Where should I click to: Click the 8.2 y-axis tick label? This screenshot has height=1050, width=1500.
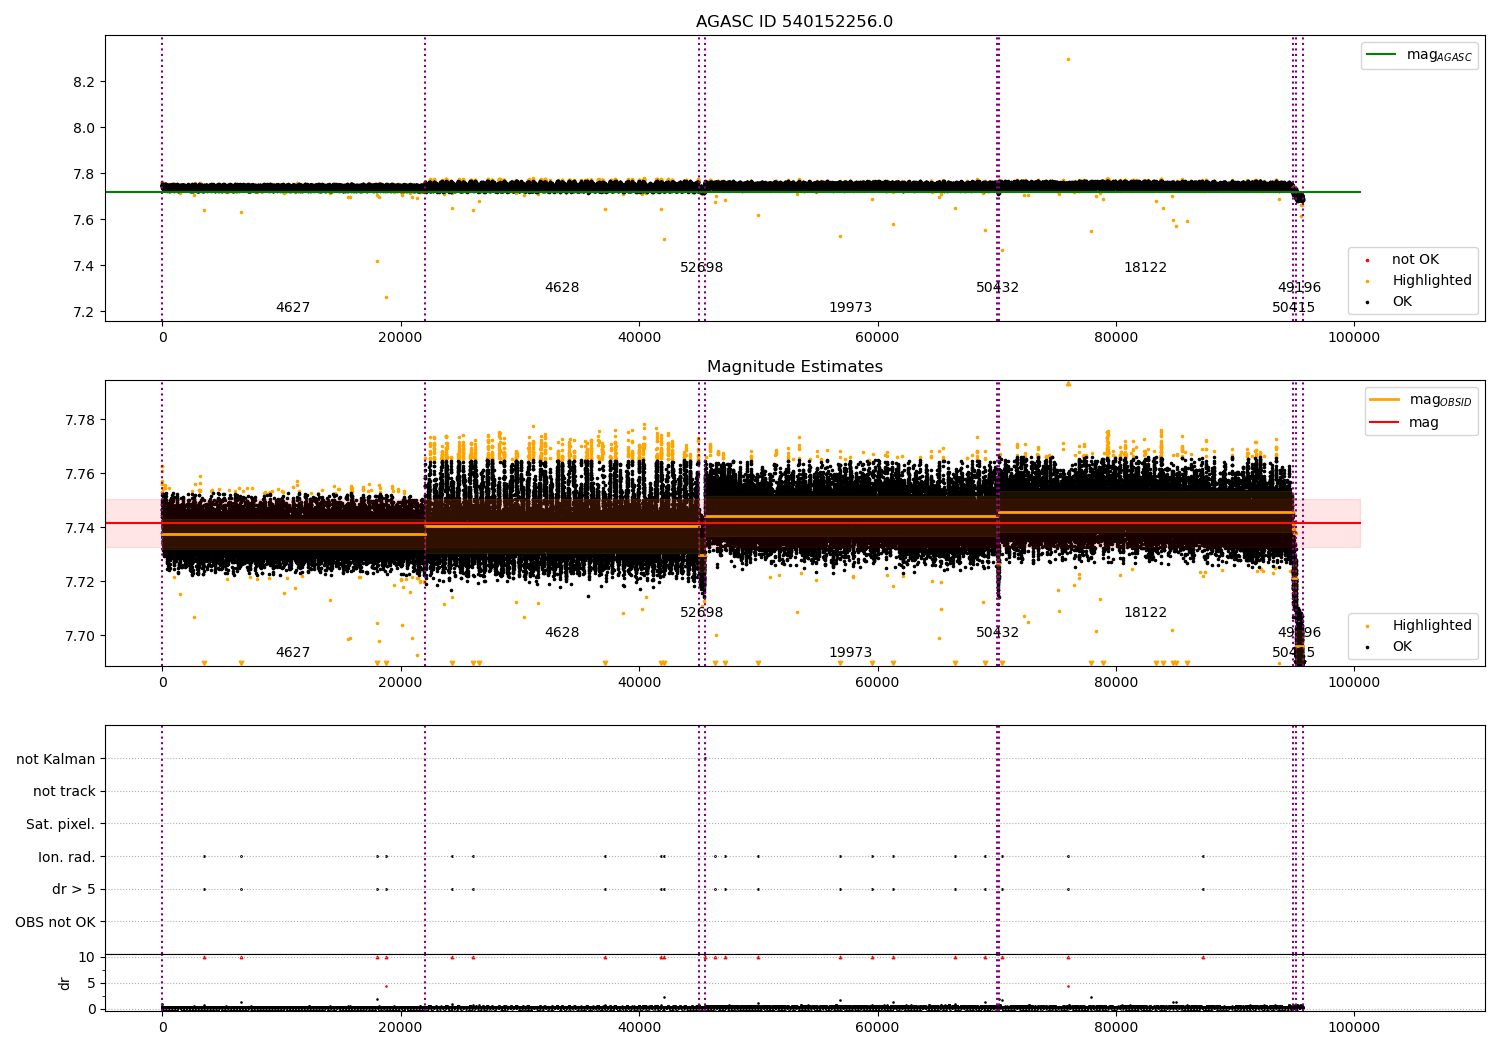point(84,82)
